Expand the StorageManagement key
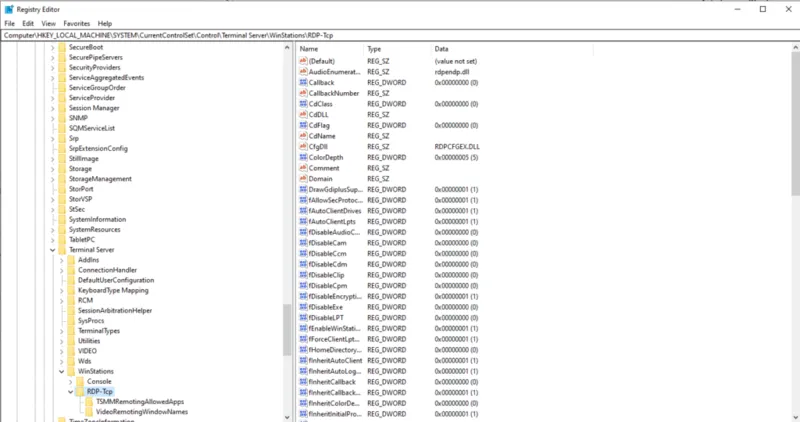The height and width of the screenshot is (422, 800). (x=53, y=179)
